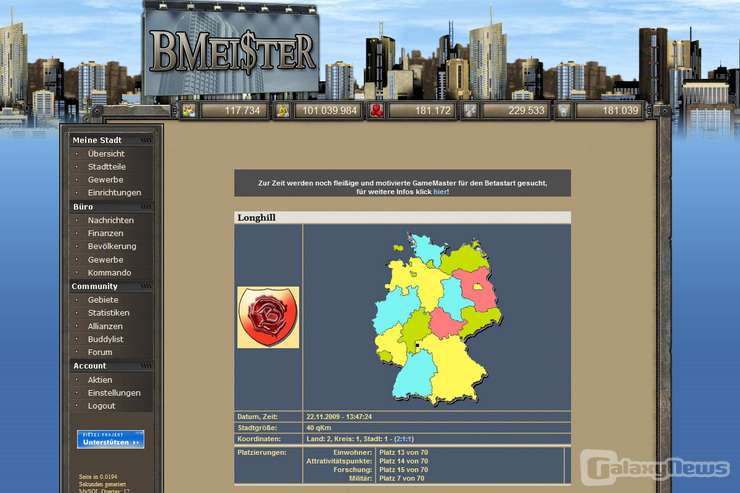Open Finanzen menu entry
Screen dimensions: 740x493
[x=105, y=234]
